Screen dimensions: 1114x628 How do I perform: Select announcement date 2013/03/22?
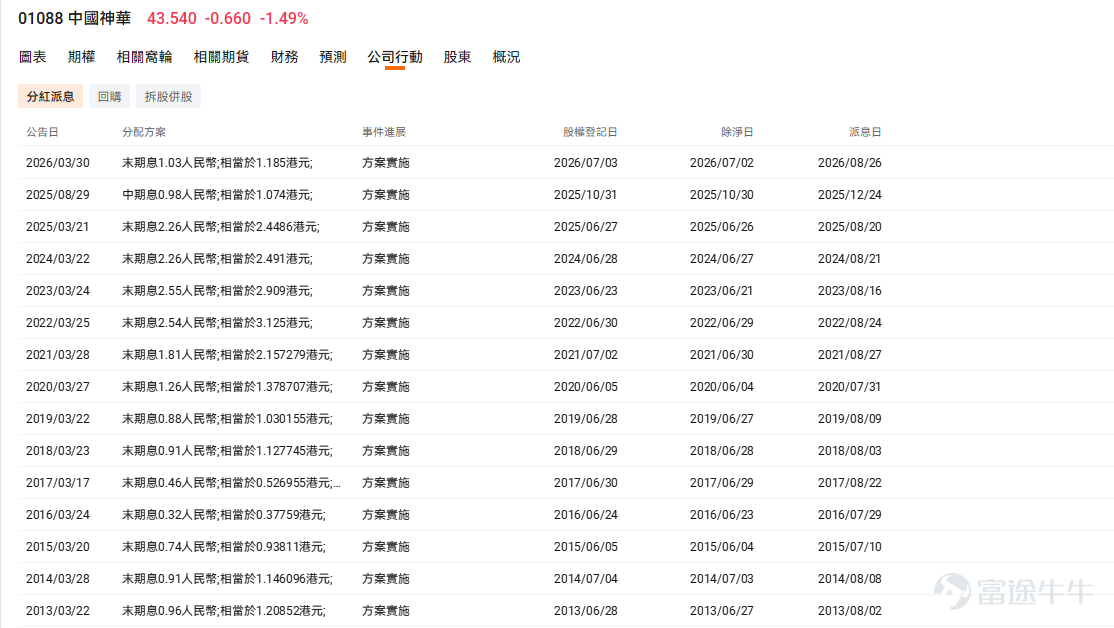(58, 610)
